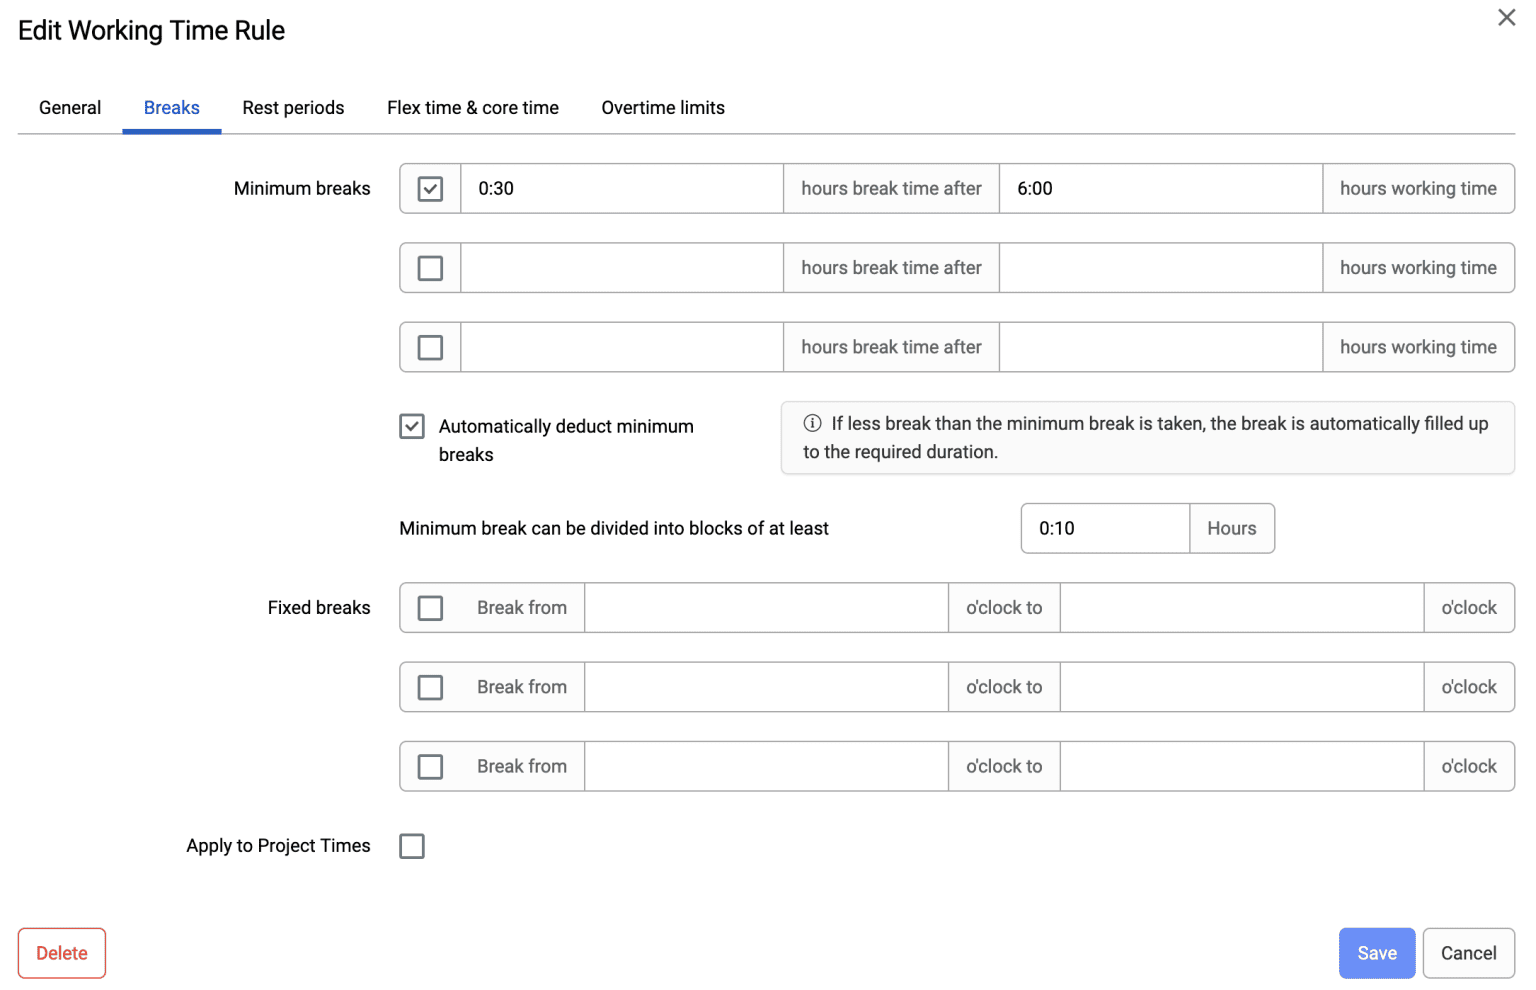Click the 0:10 minimum block duration field

tap(1104, 528)
